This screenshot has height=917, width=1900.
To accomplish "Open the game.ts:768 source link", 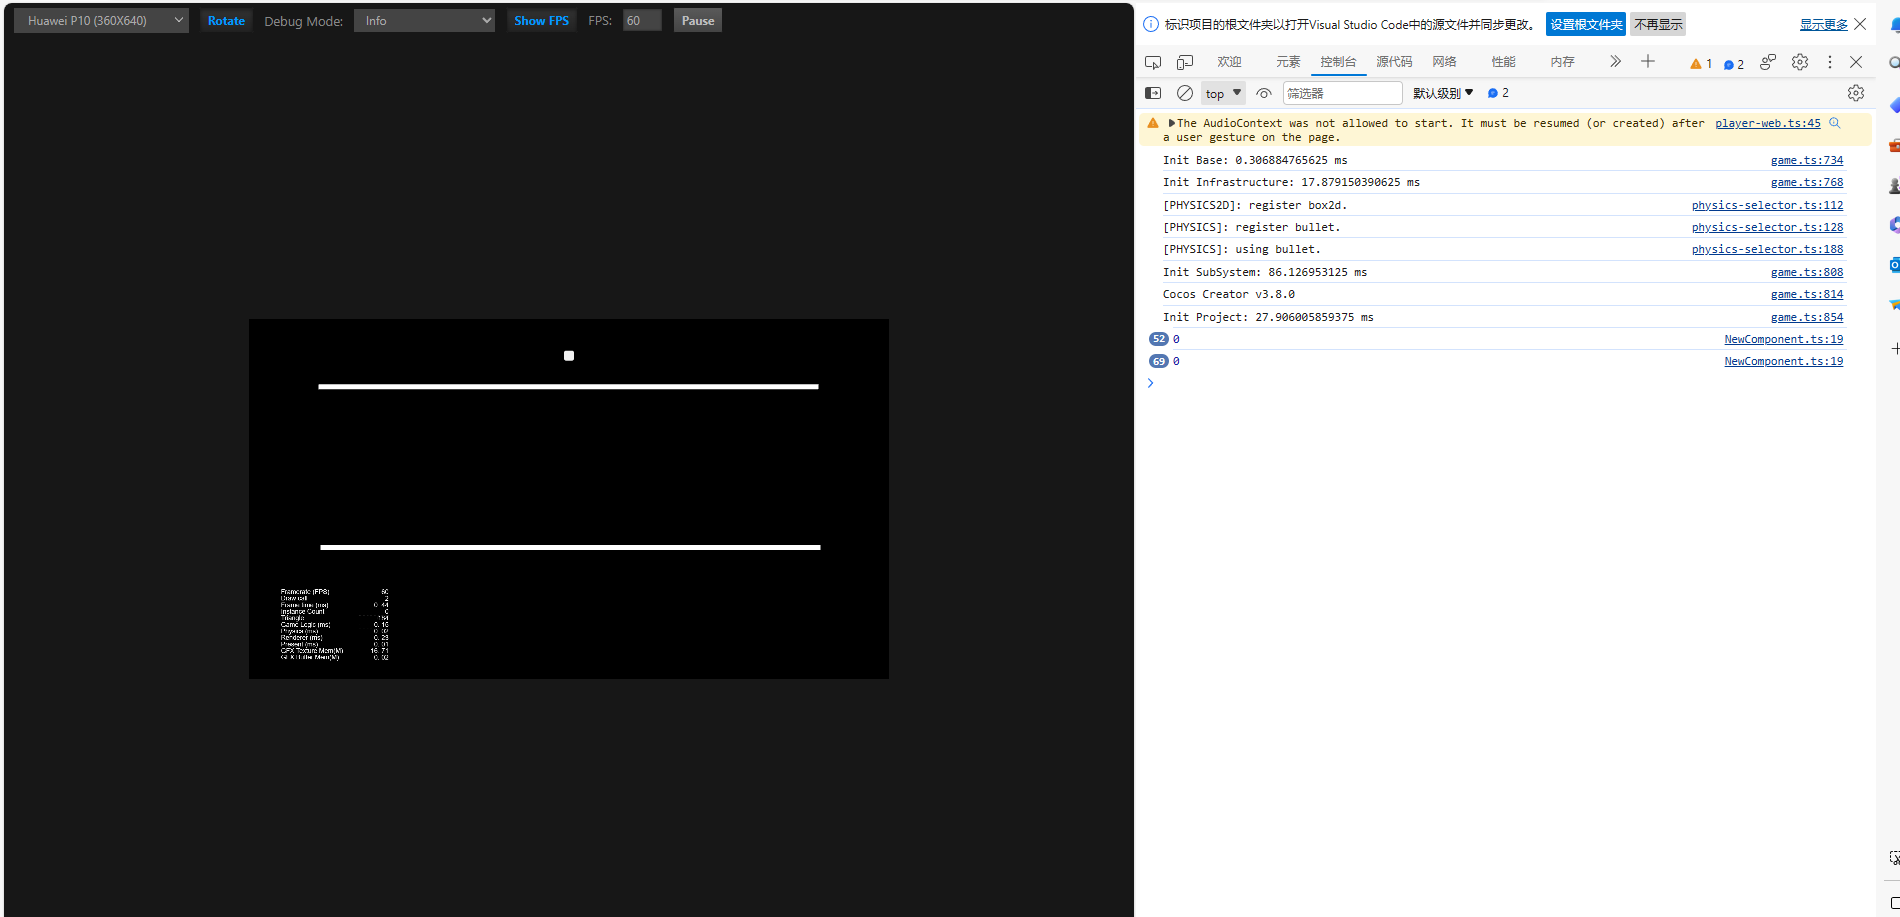I will click(x=1807, y=182).
